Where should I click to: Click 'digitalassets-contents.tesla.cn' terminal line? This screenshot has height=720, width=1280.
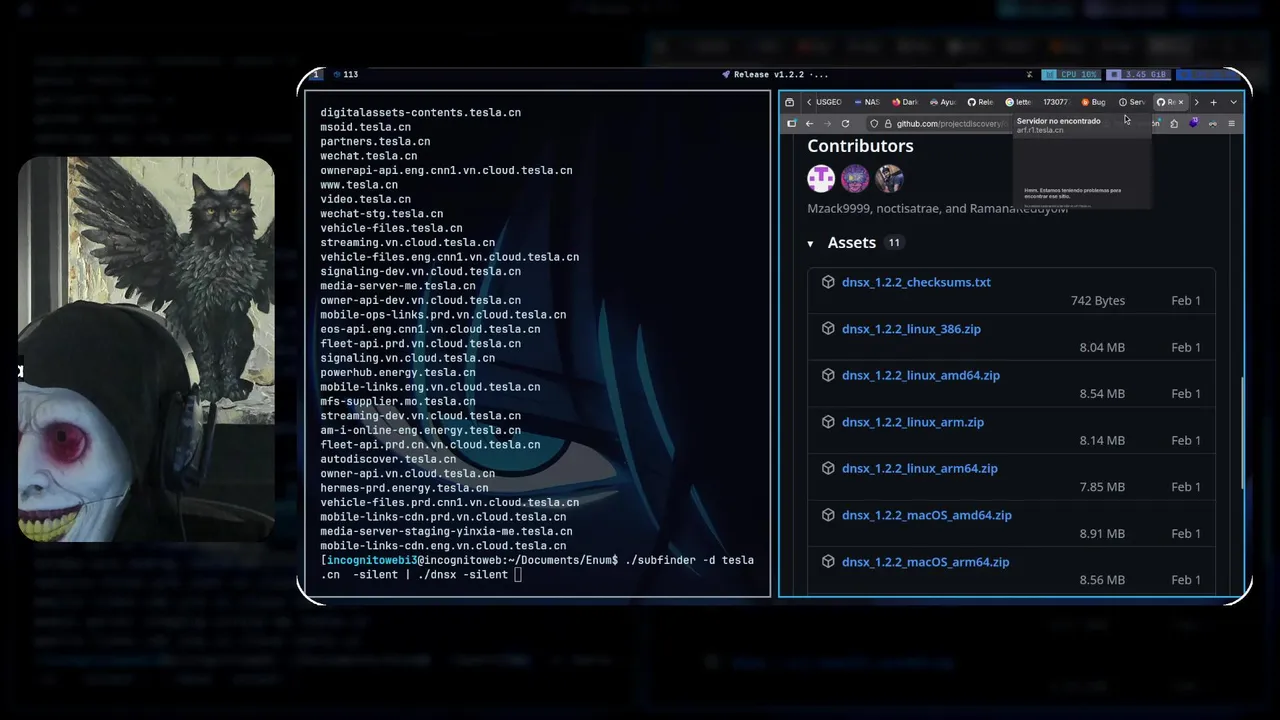coord(420,113)
